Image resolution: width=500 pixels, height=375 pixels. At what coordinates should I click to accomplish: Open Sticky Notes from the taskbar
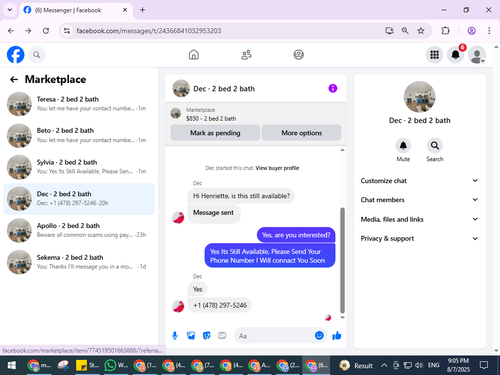point(87,366)
